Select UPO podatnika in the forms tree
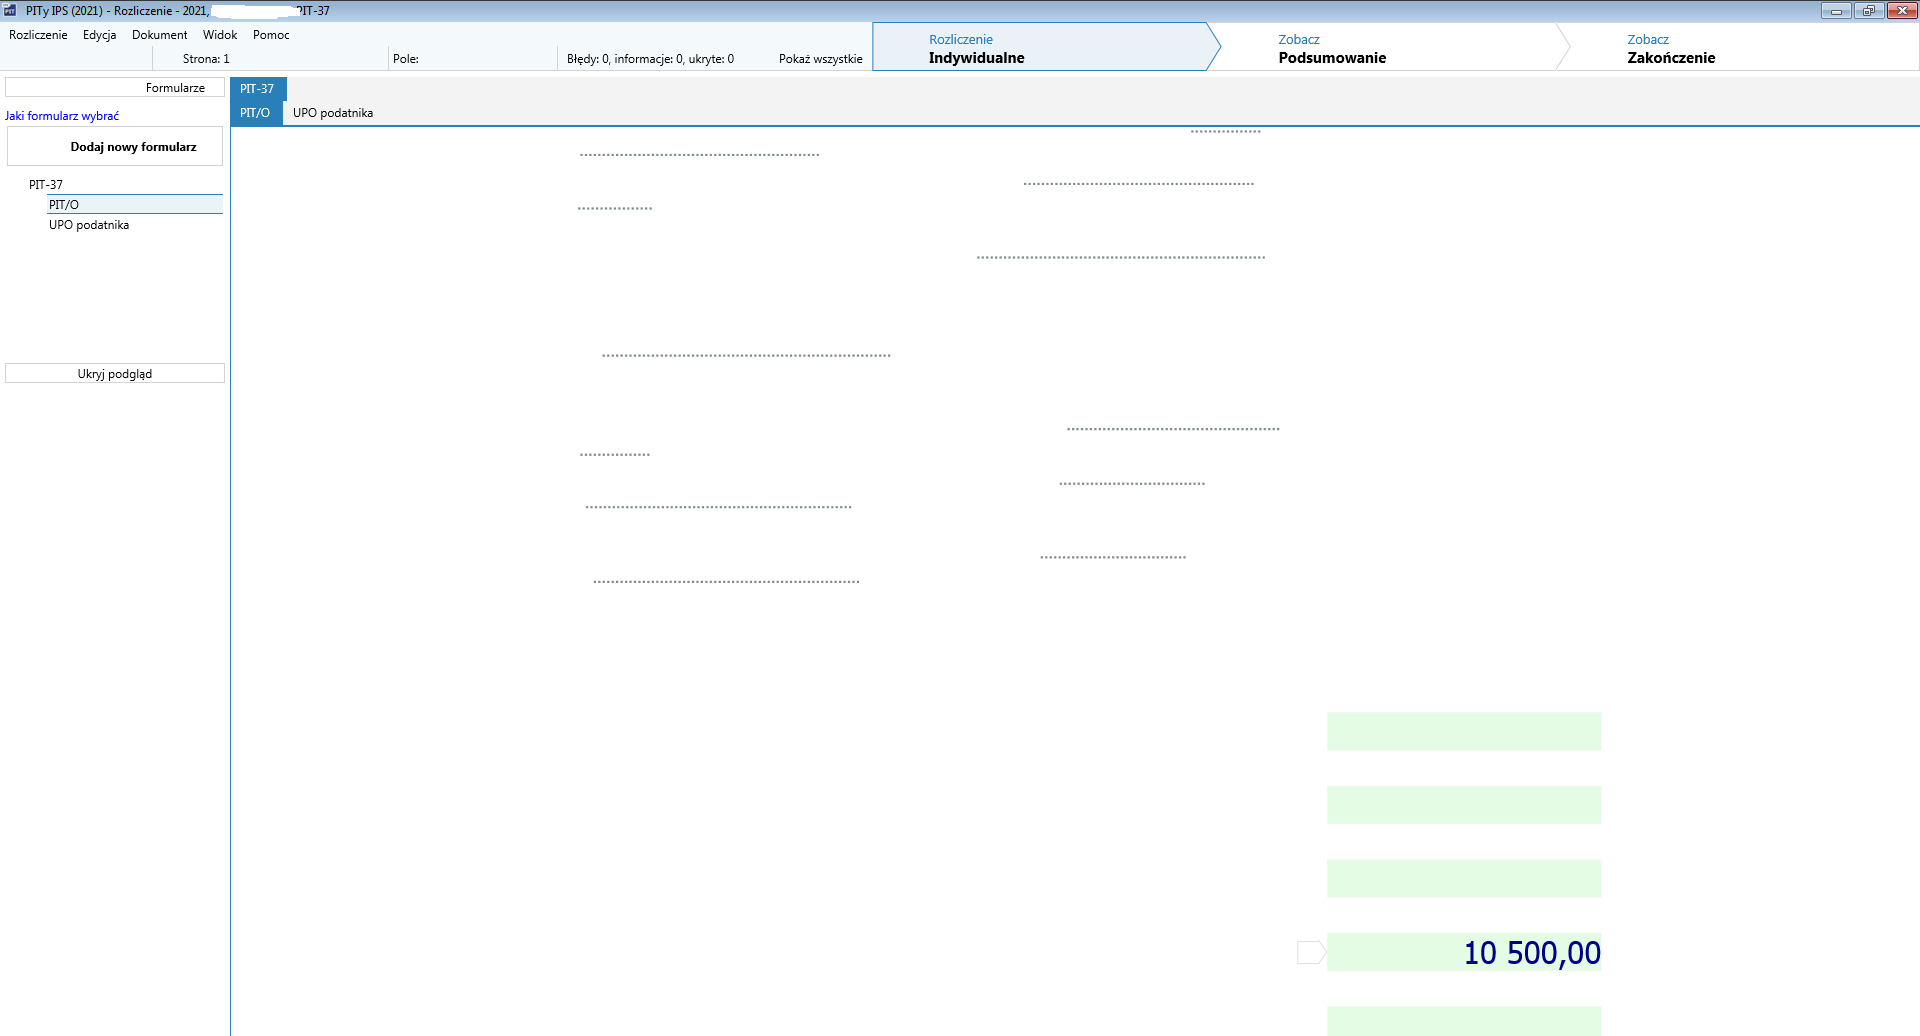The image size is (1920, 1036). [x=89, y=225]
